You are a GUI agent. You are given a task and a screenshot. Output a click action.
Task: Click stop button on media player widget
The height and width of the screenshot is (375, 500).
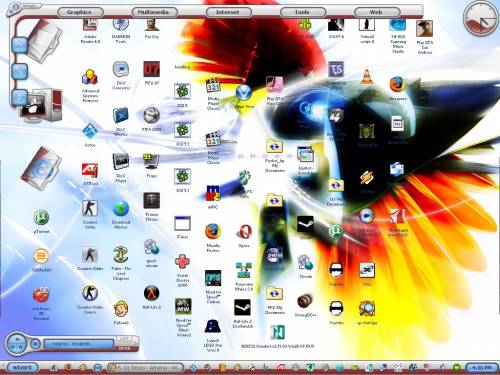[x=36, y=344]
